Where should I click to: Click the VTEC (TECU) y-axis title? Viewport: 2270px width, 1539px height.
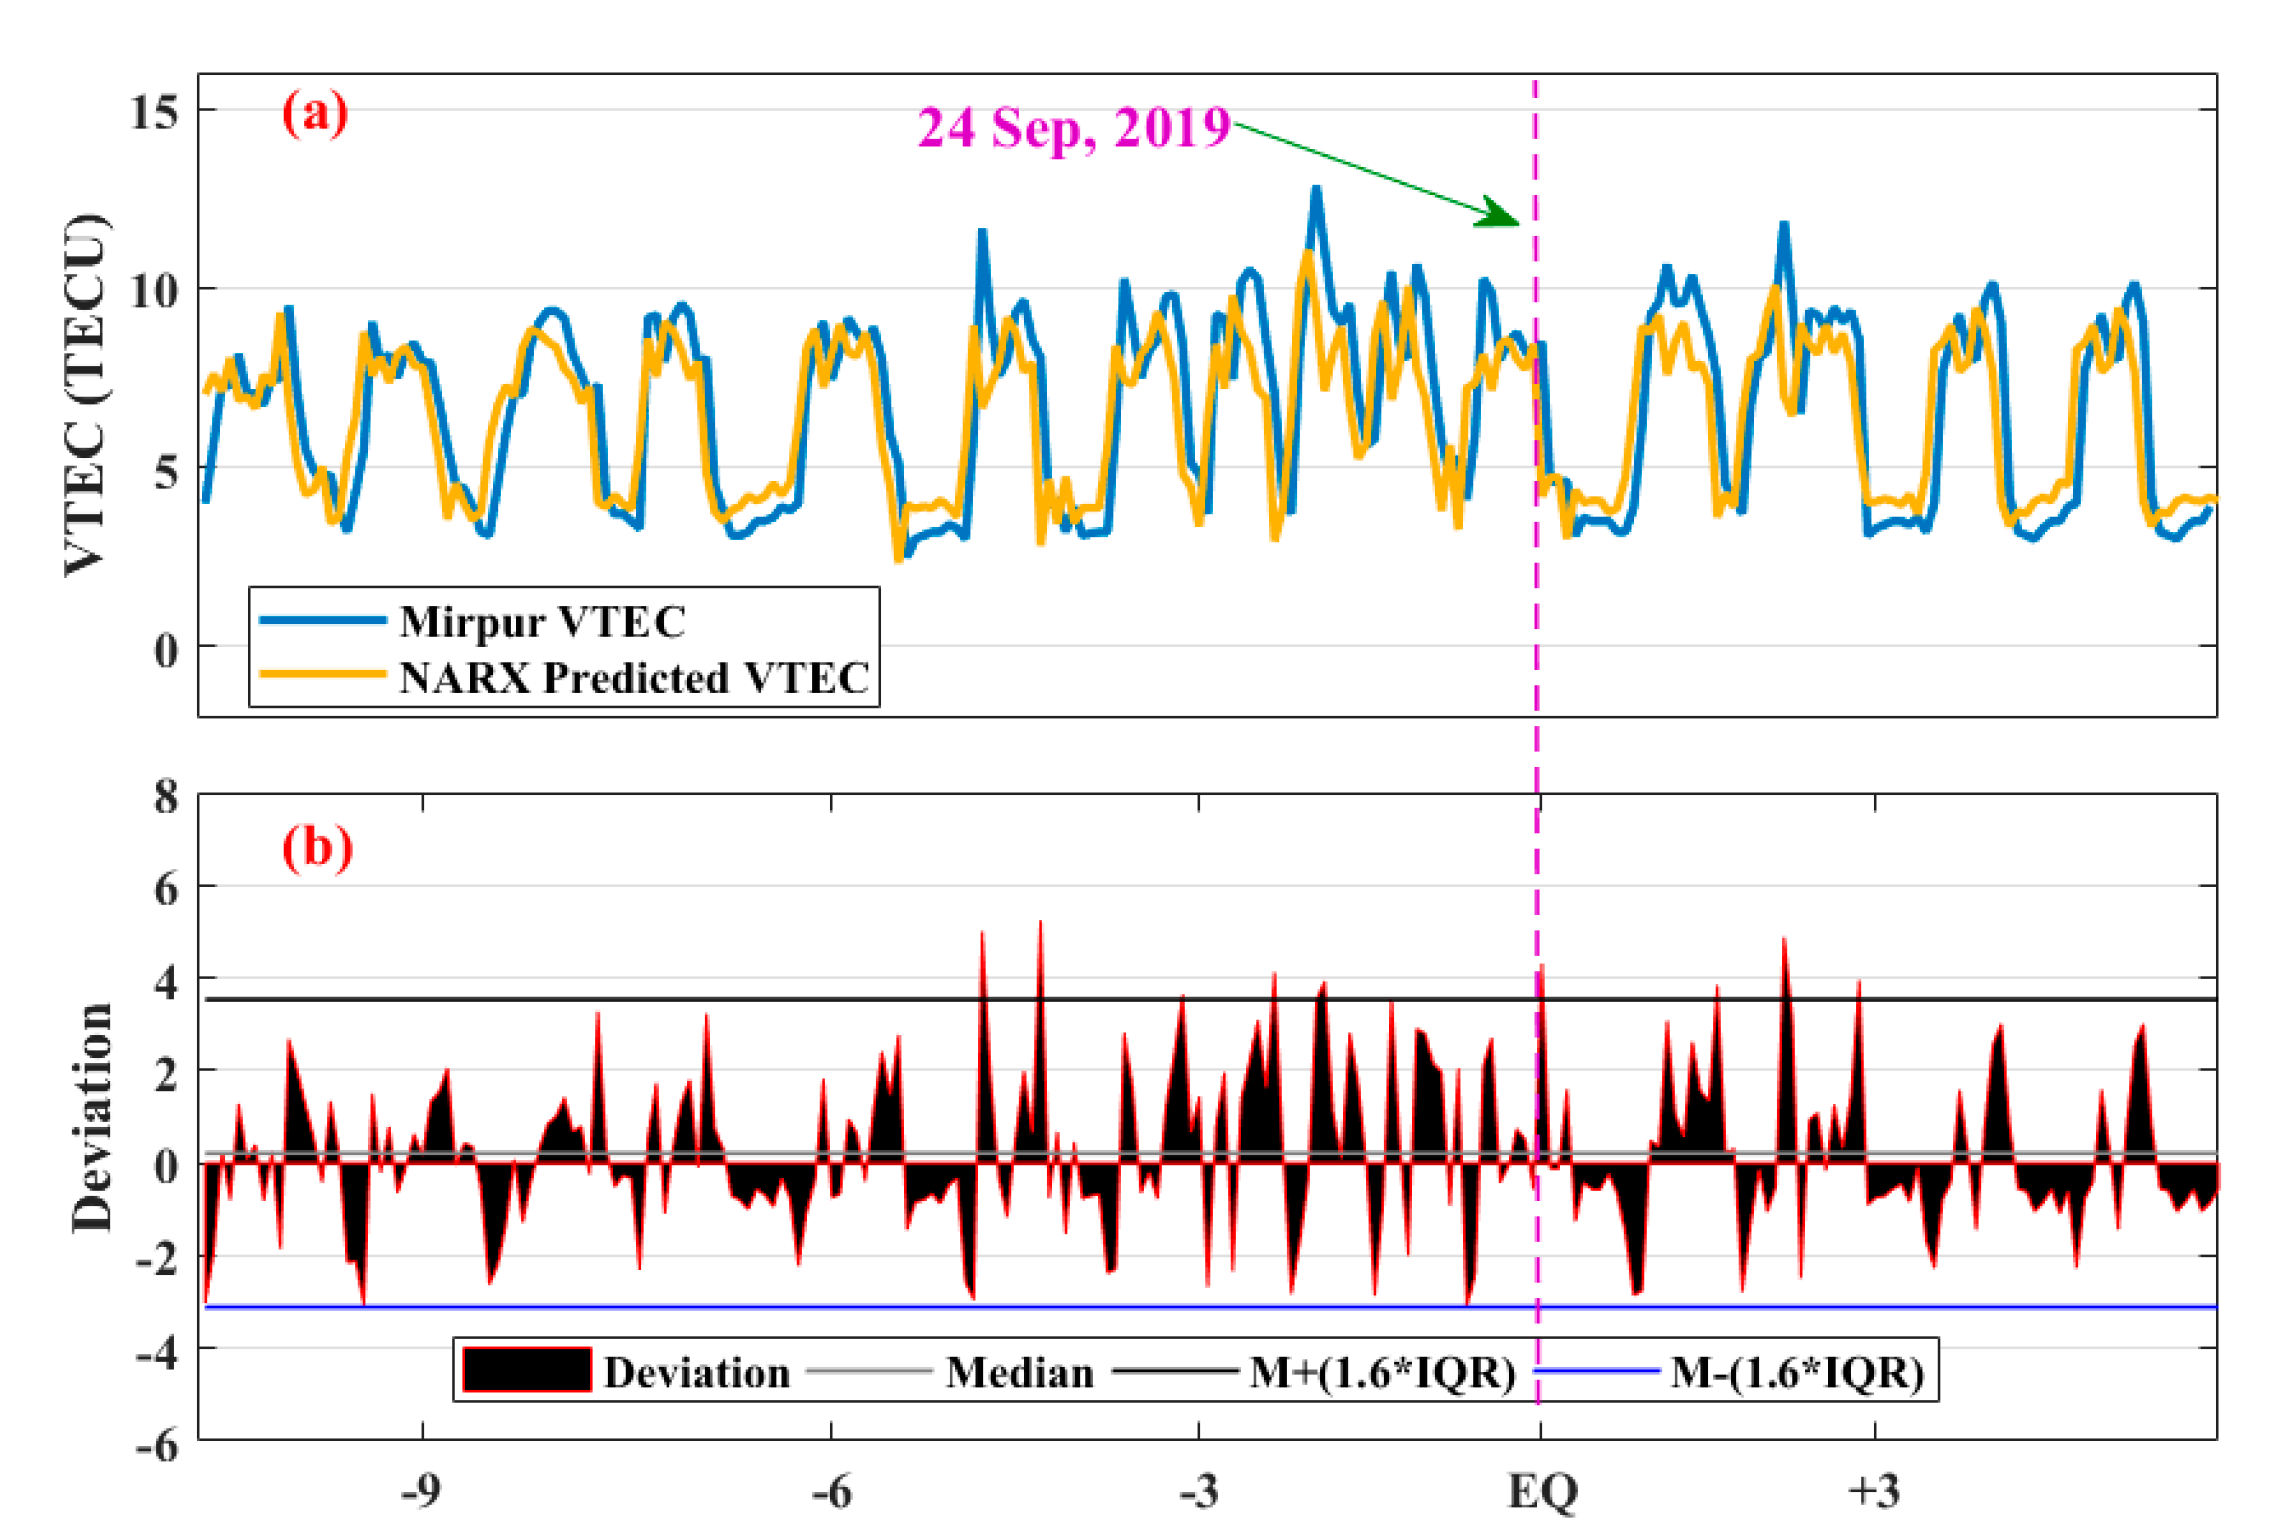[x=86, y=395]
